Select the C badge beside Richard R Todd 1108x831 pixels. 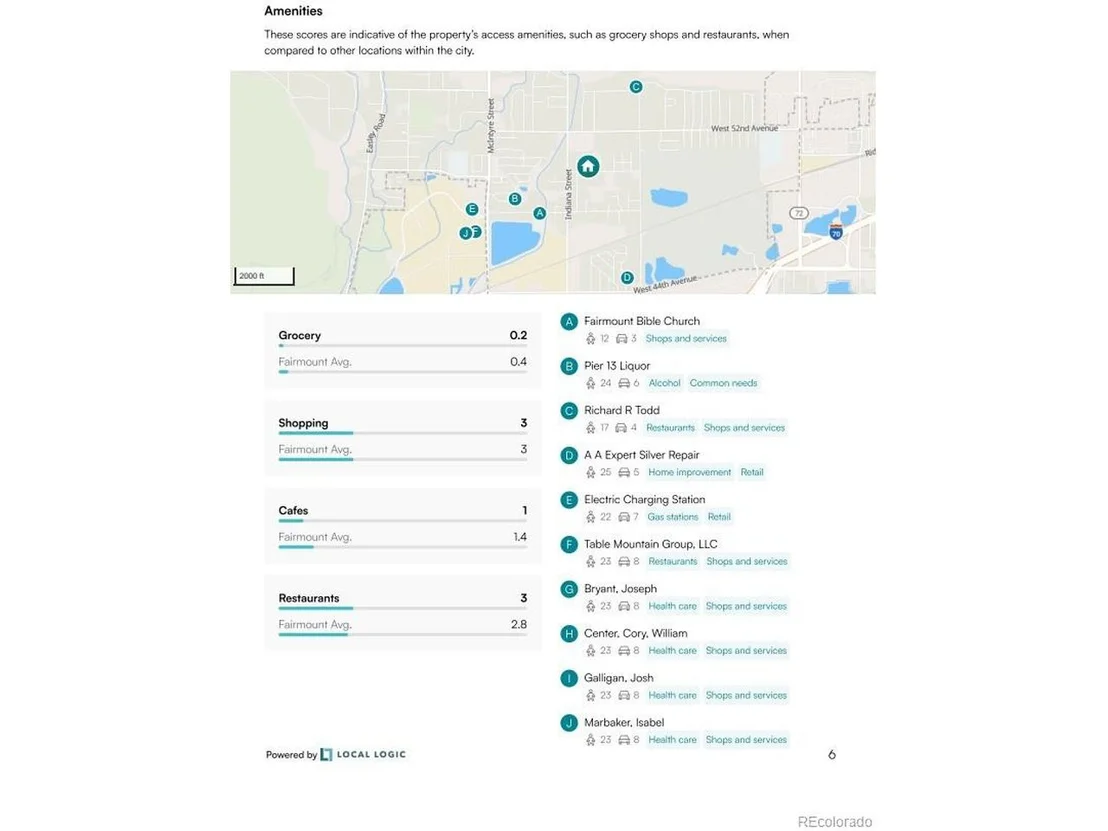click(569, 411)
